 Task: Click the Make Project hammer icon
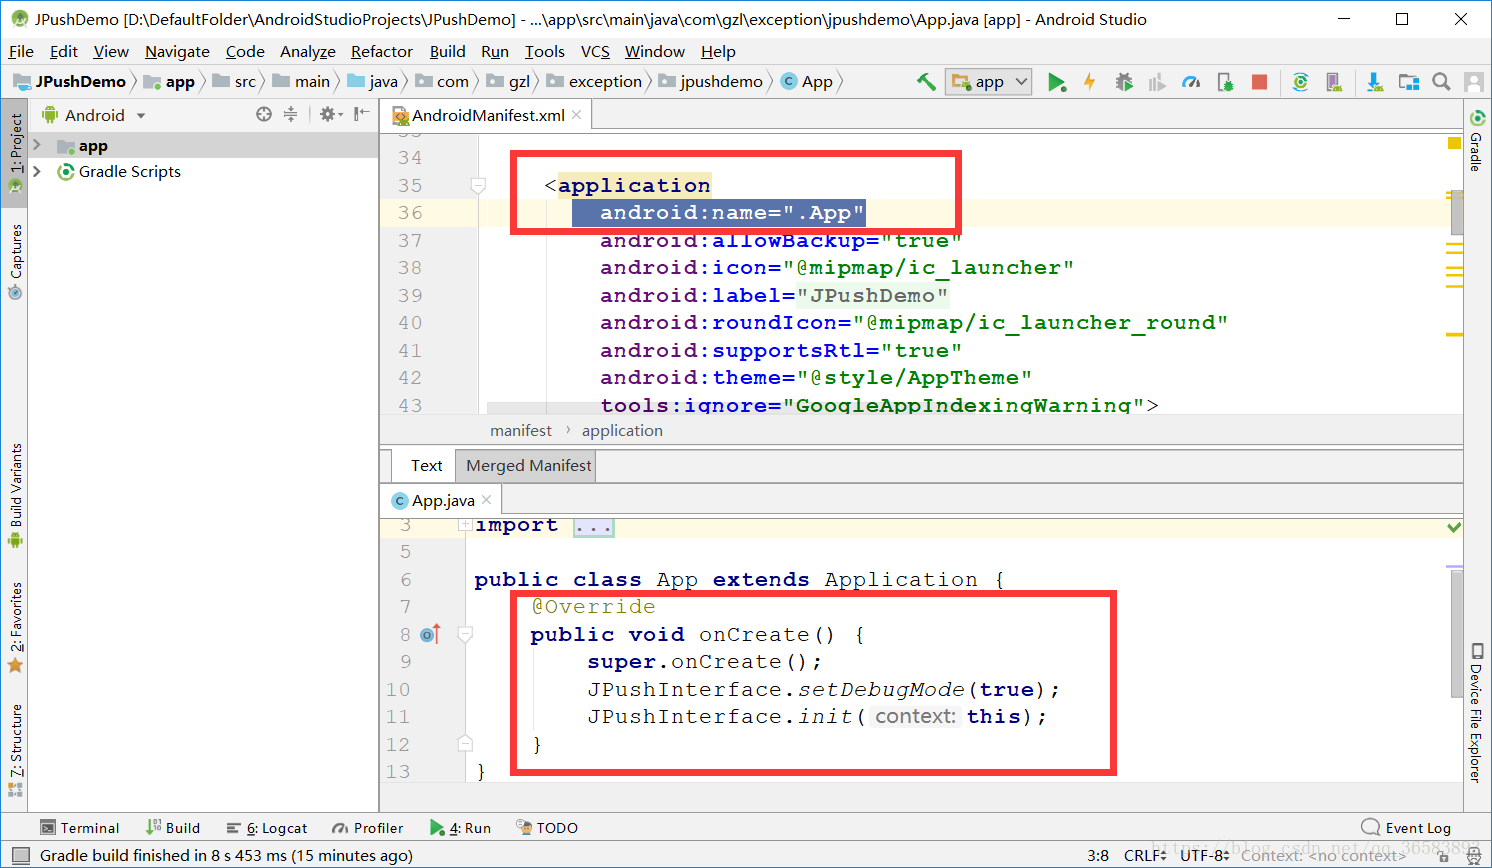click(x=926, y=82)
